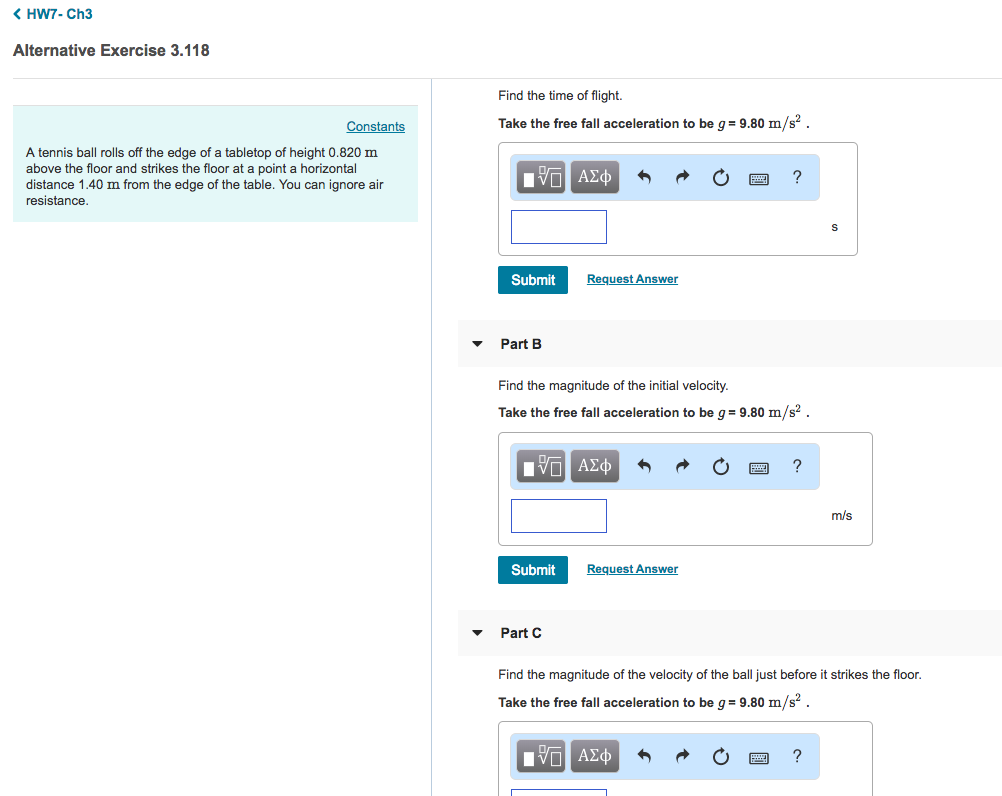The height and width of the screenshot is (796, 1002).
Task: Click the keyboard icon in Part A toolbar
Action: 758,177
